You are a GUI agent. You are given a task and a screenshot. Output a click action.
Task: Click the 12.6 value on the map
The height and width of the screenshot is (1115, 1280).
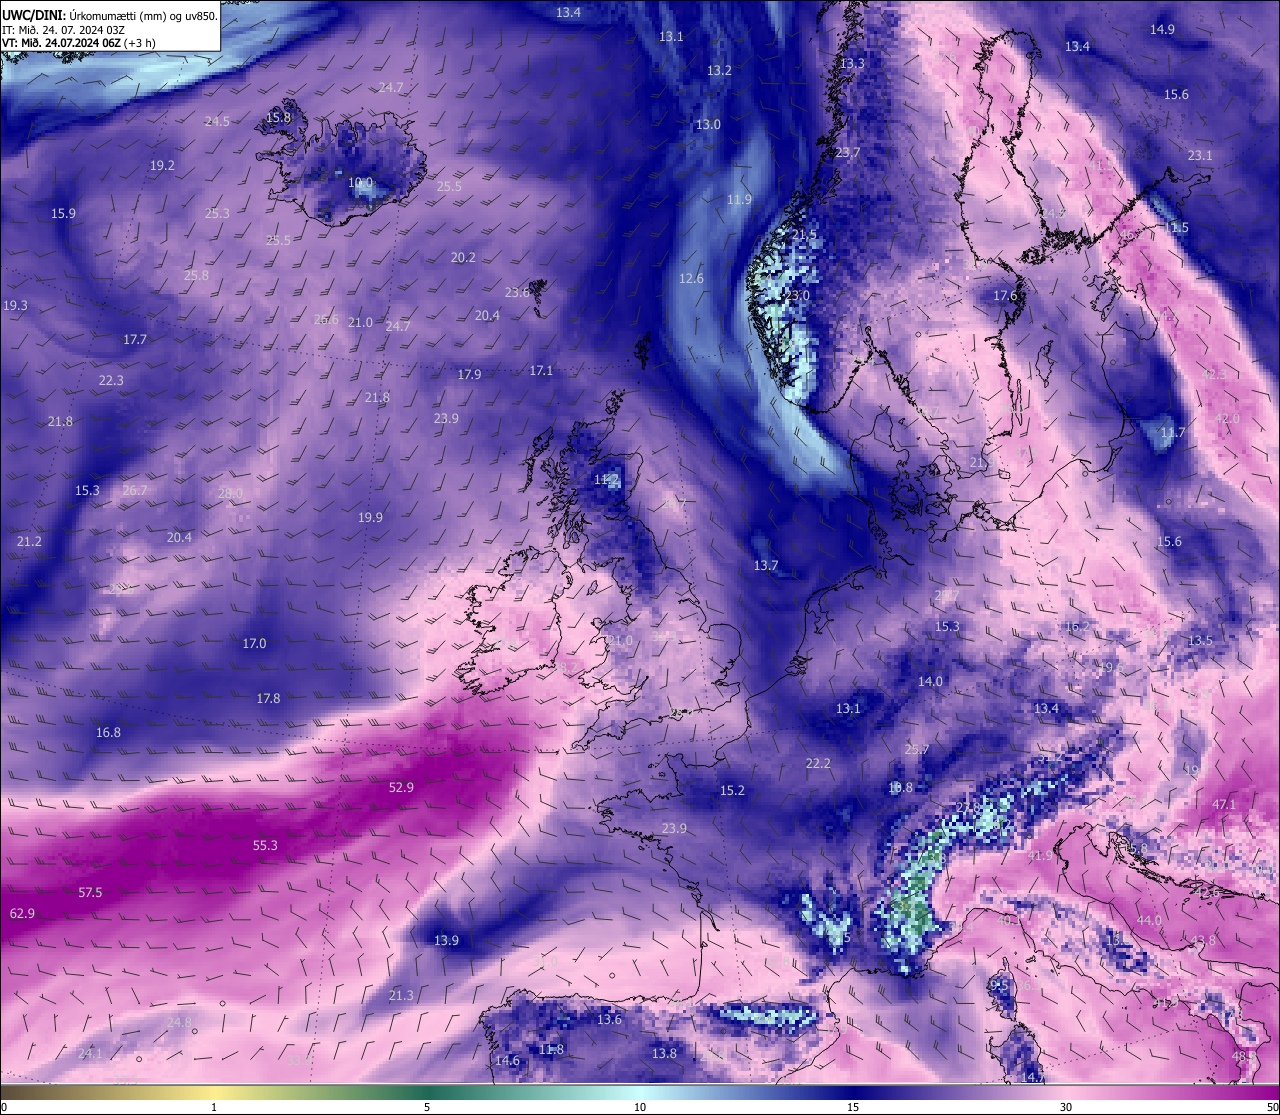691,278
